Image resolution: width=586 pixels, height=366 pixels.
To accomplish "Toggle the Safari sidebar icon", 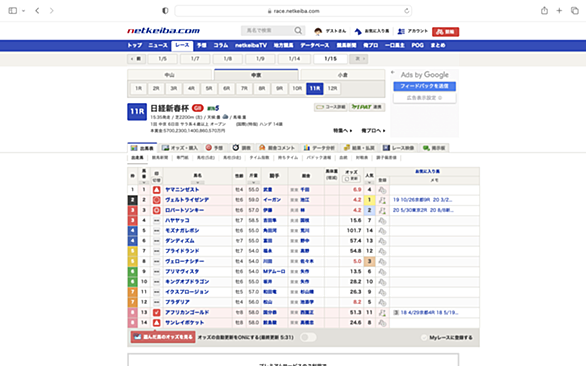I will (x=13, y=10).
